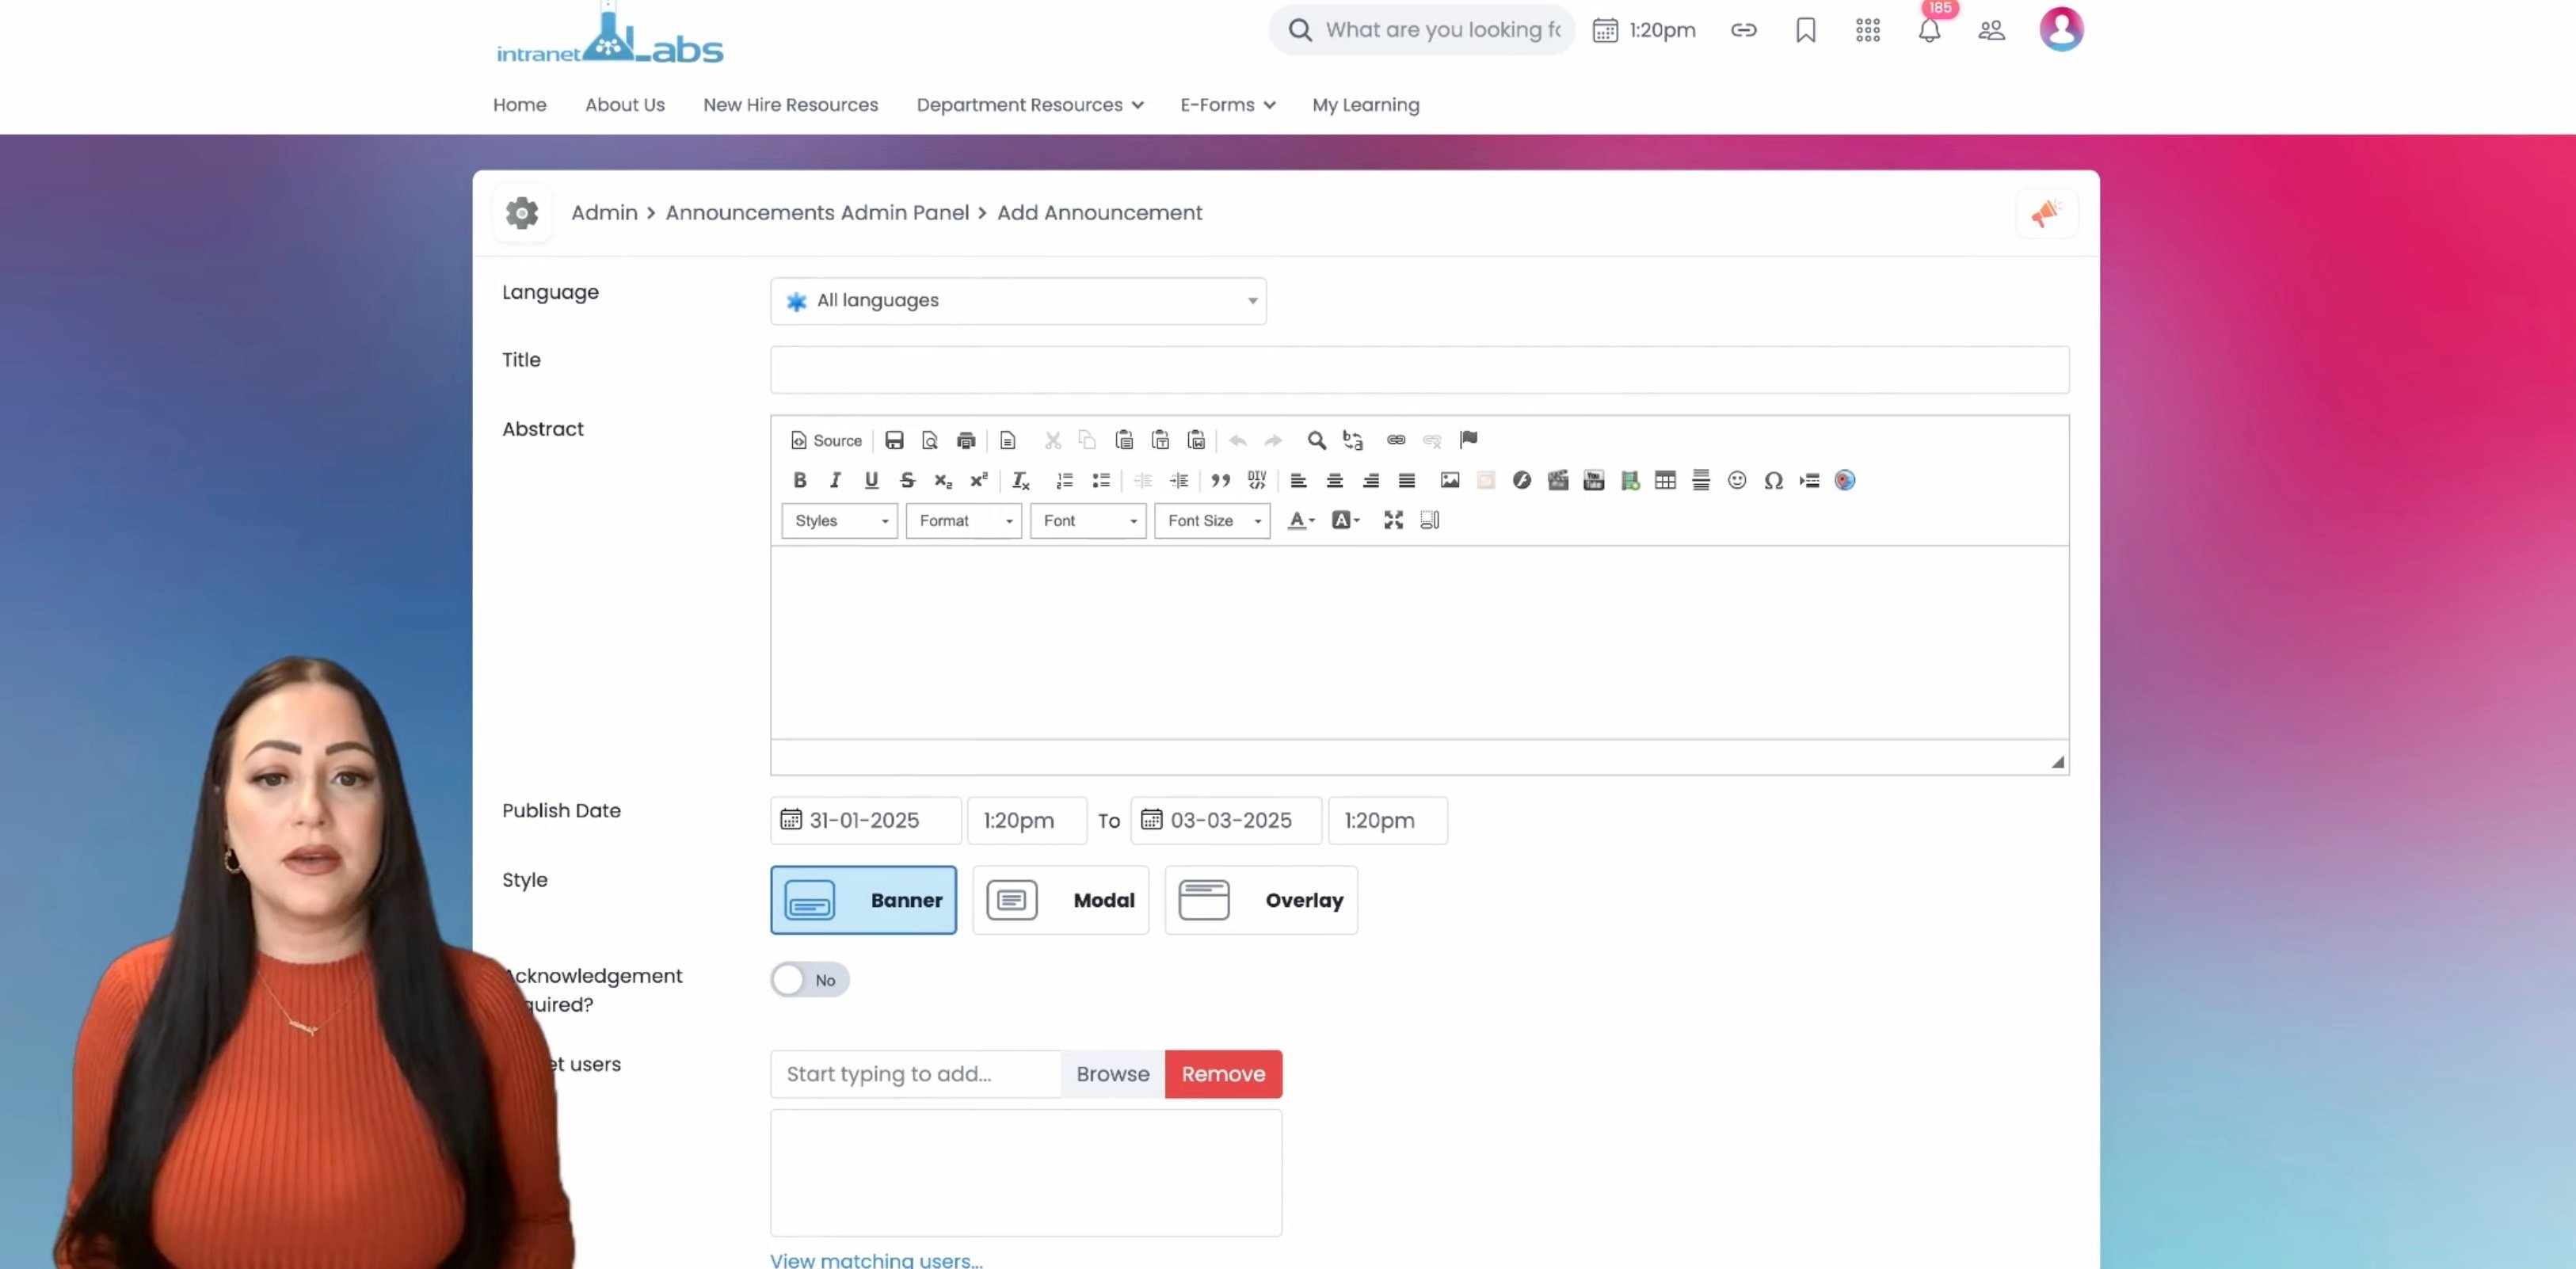
Task: Toggle Italic text formatting
Action: 835,480
